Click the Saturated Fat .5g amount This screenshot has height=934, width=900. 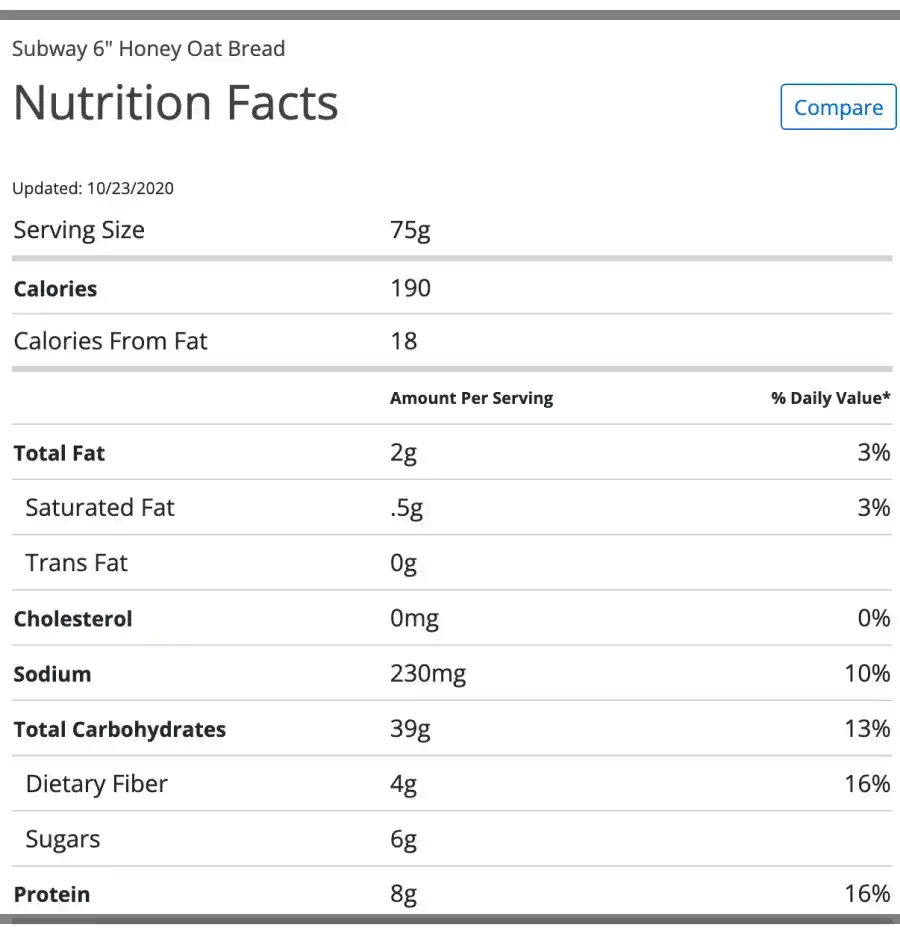[406, 509]
